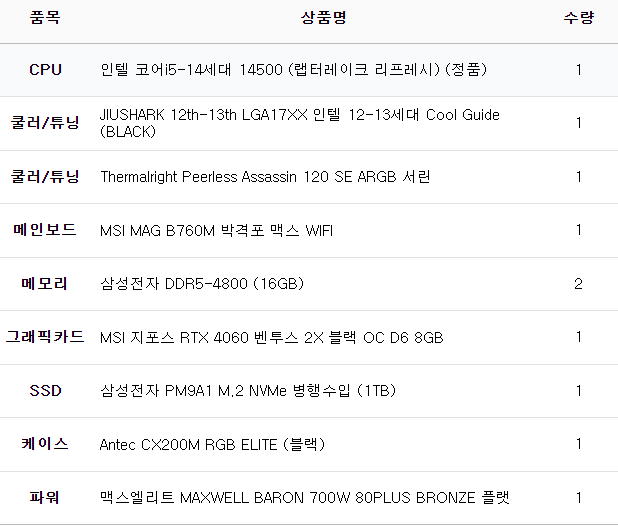The image size is (618, 528).
Task: Open the MSI MAG B760M 박격포 맥스 WIFI item
Action: click(217, 231)
